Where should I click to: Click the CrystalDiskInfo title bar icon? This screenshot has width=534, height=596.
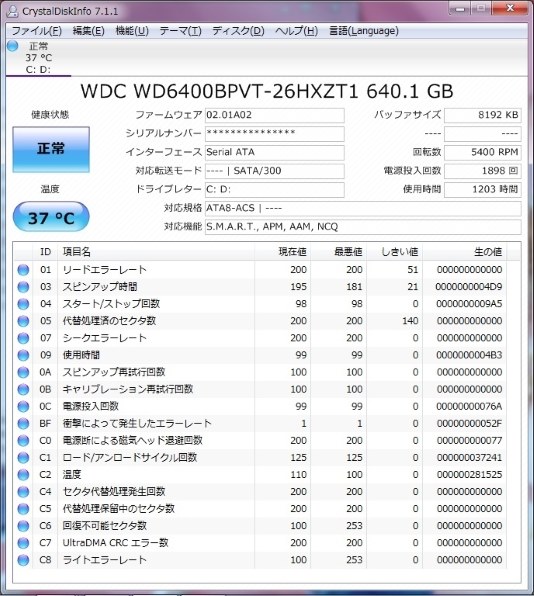pos(13,11)
